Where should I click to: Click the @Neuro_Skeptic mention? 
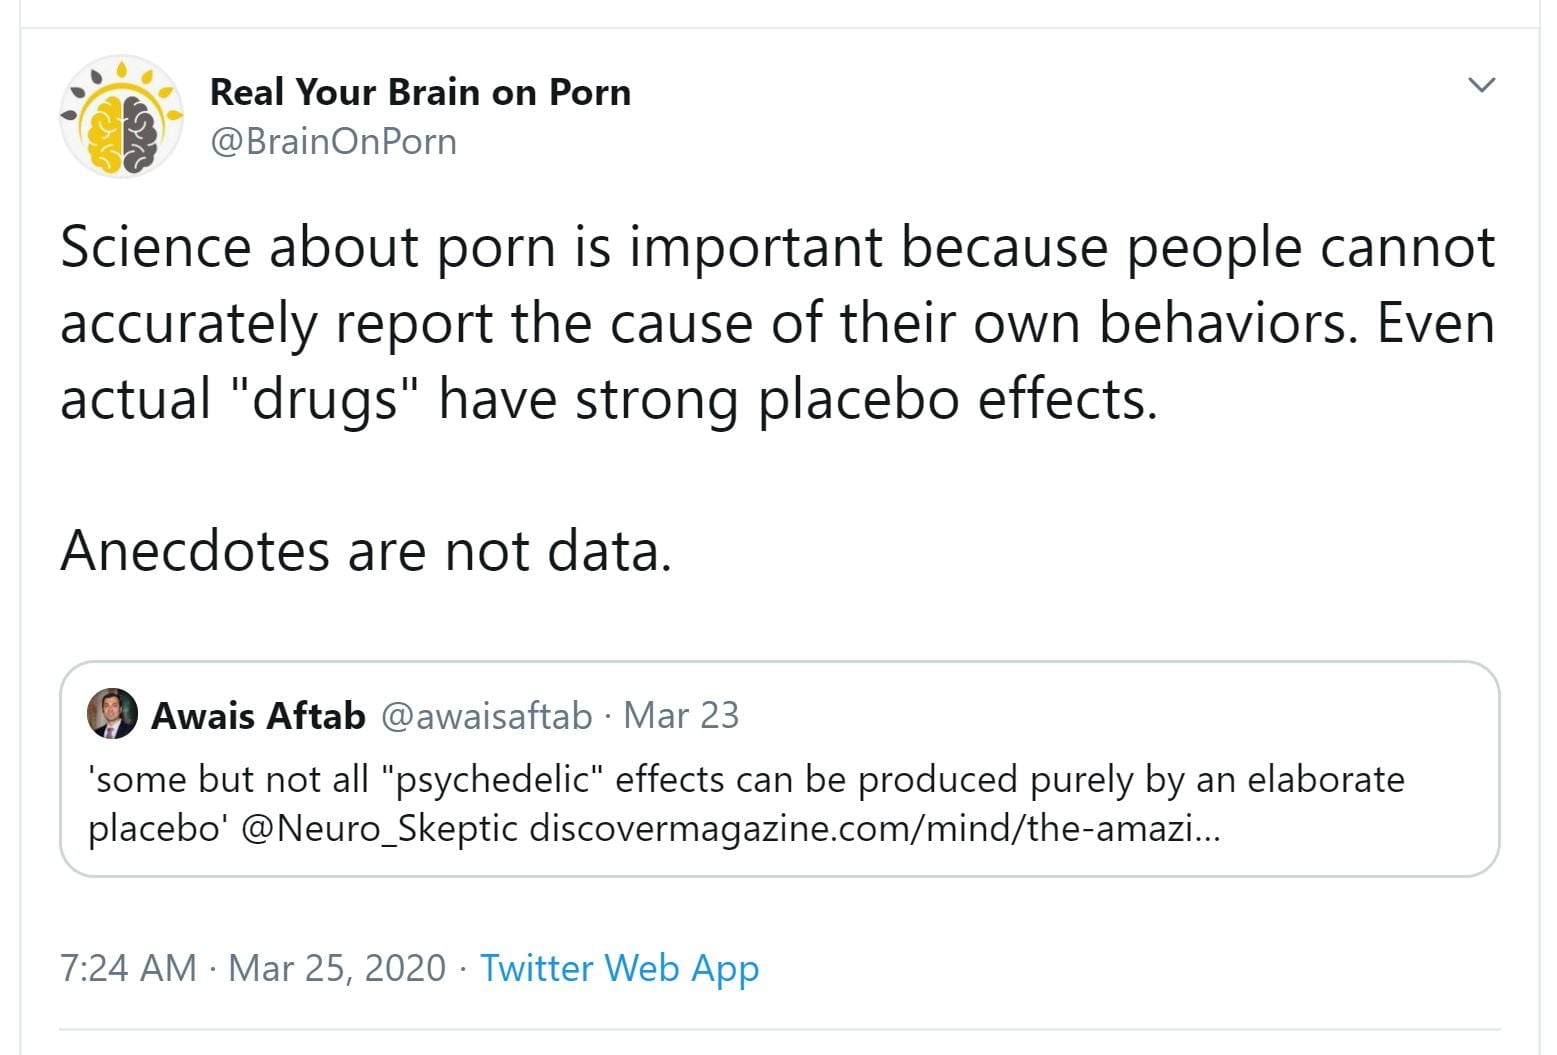pos(380,829)
